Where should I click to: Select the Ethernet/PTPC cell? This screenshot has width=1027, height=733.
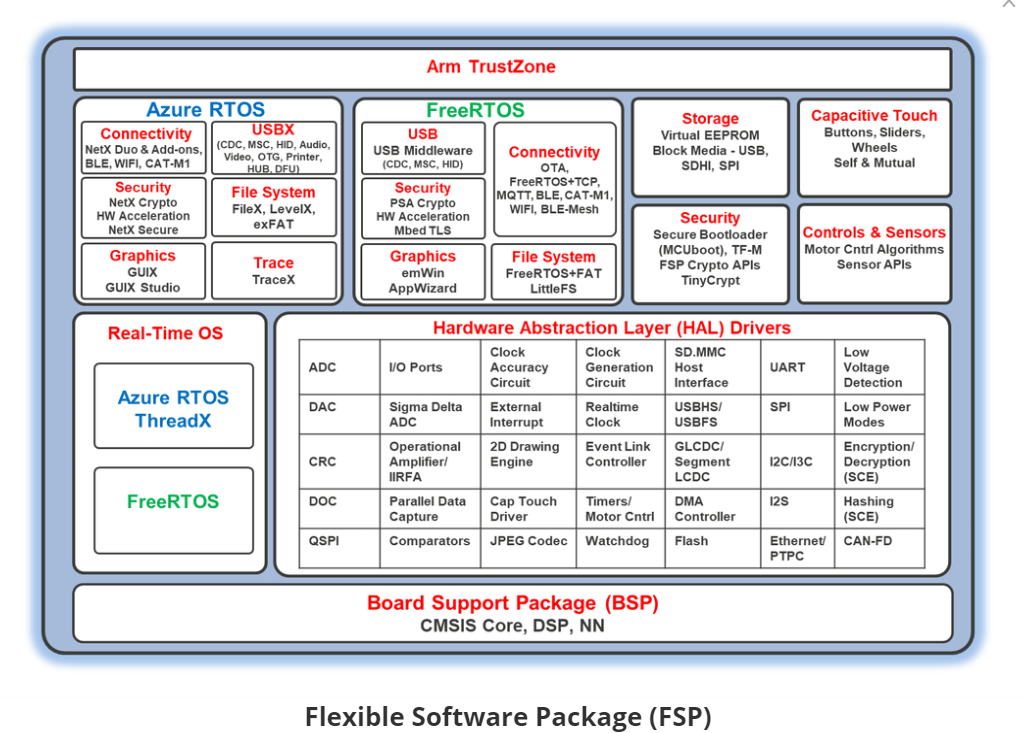798,548
